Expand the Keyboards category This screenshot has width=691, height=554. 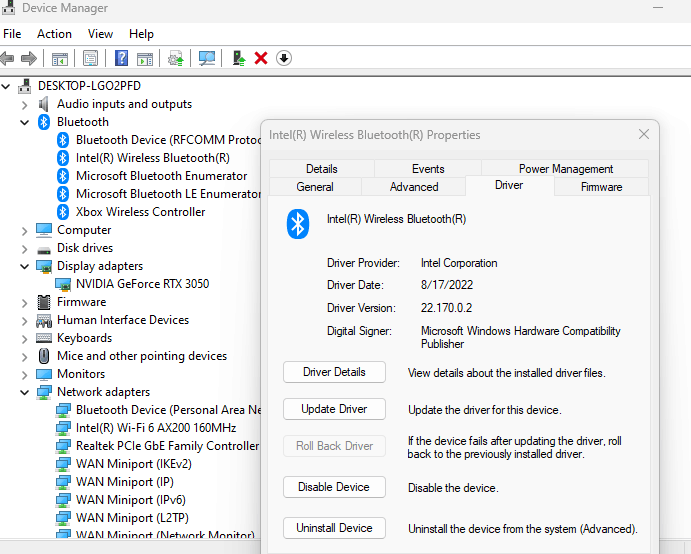click(x=24, y=339)
